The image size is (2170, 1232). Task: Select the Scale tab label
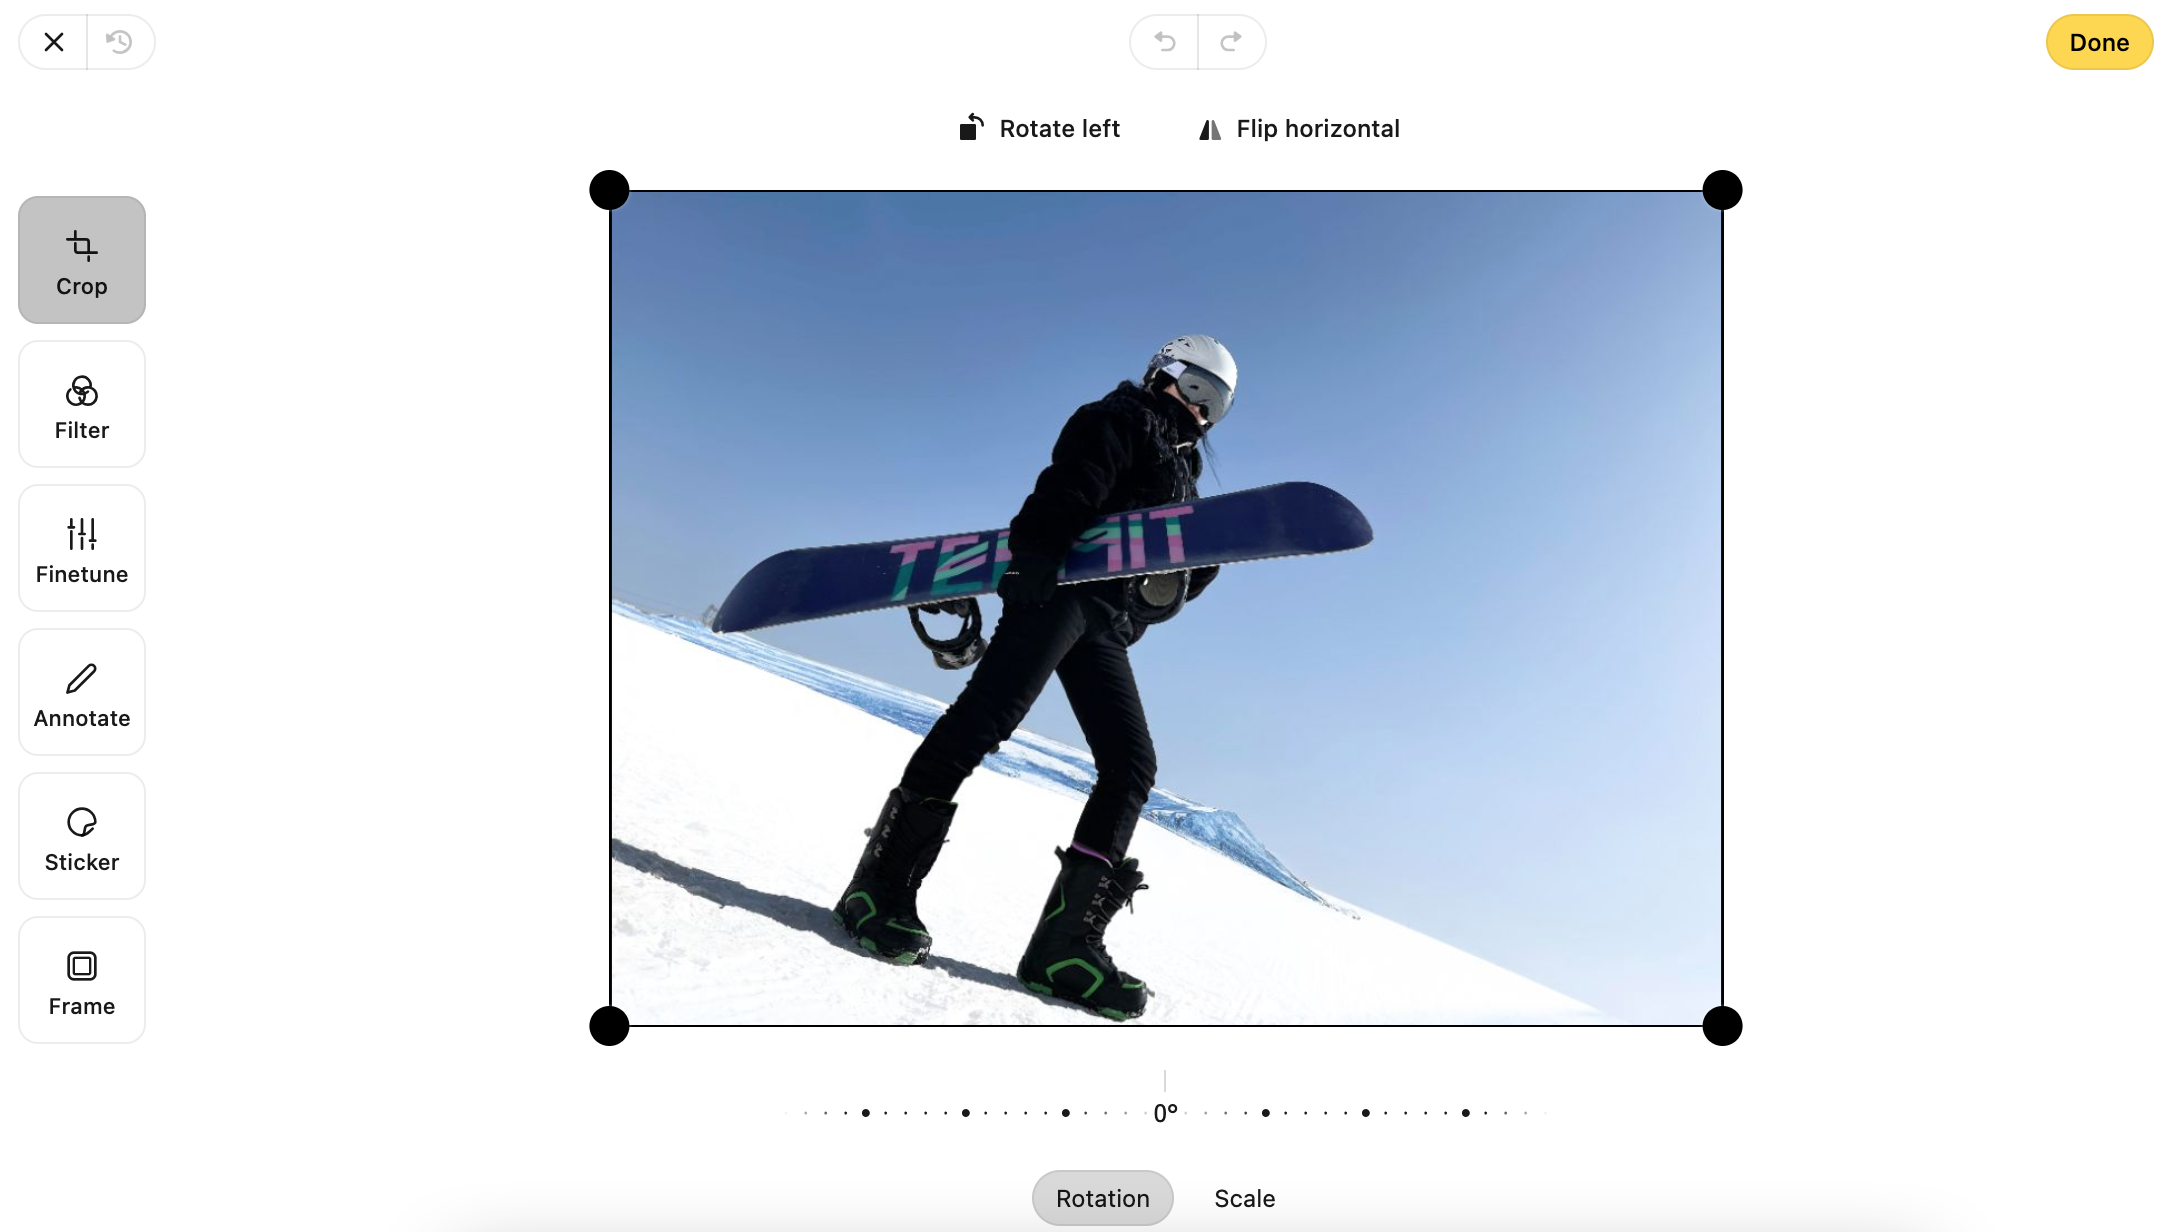1244,1198
